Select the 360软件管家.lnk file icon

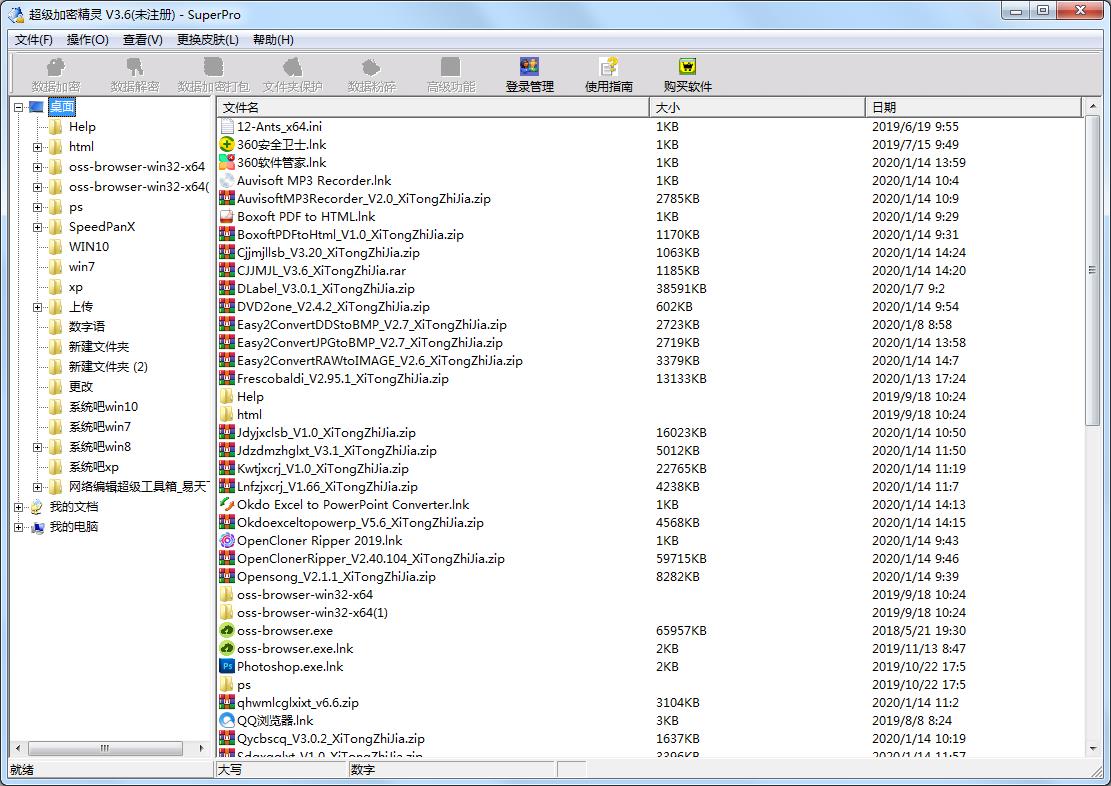(227, 162)
